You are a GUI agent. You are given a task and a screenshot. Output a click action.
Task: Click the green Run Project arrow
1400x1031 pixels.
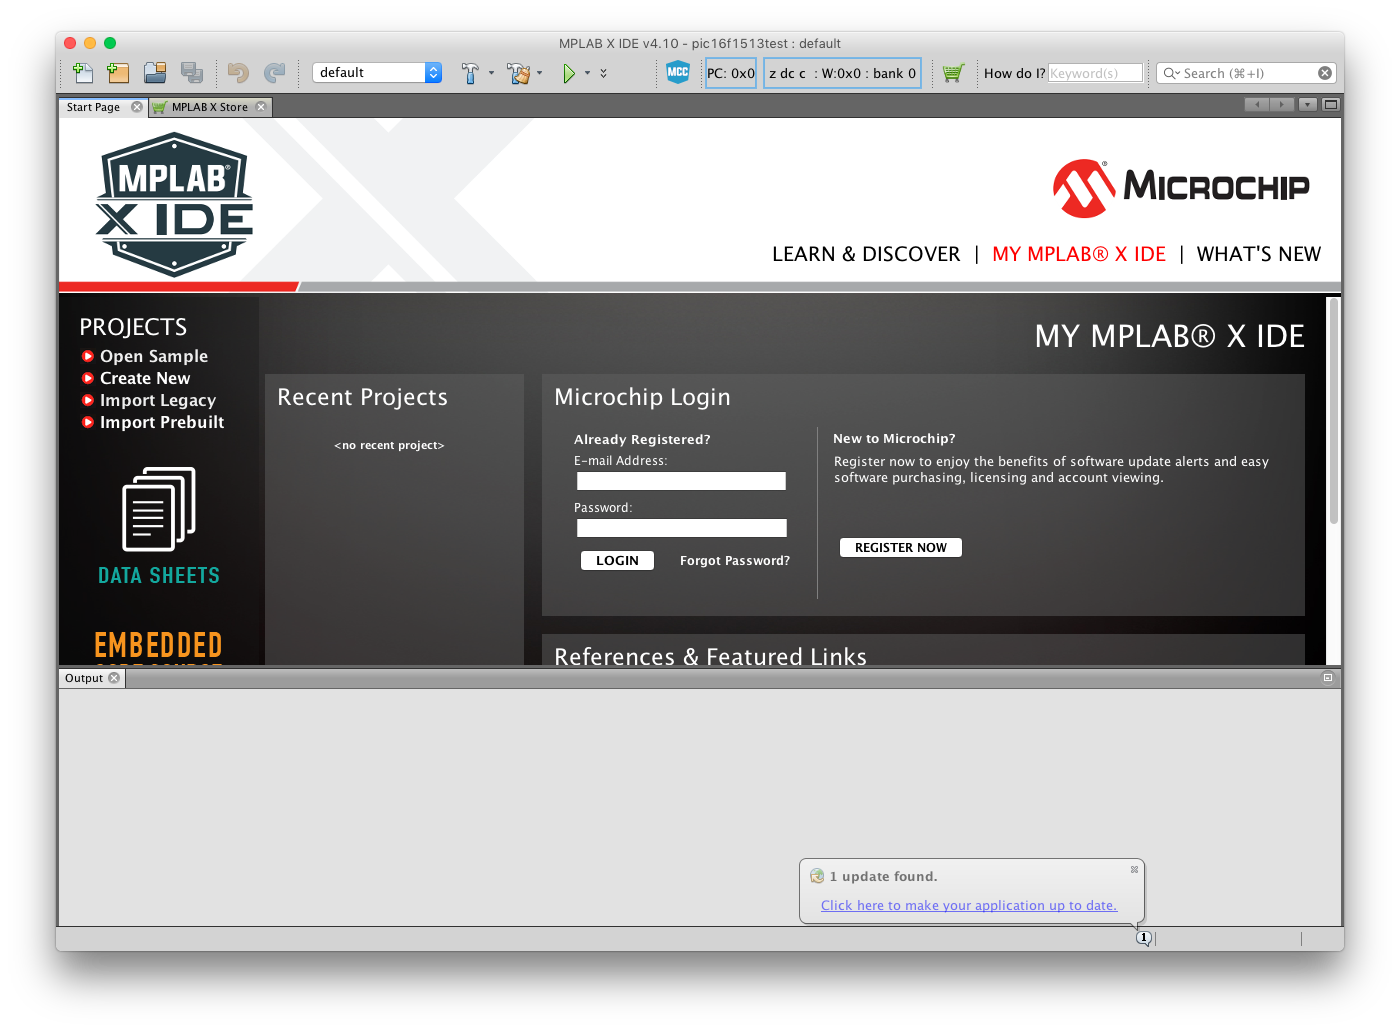(568, 73)
